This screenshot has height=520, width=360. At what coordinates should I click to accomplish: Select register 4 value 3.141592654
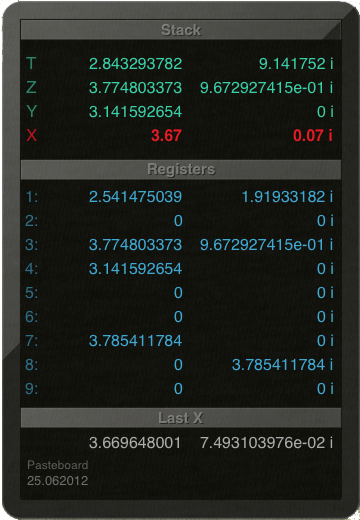(x=135, y=269)
